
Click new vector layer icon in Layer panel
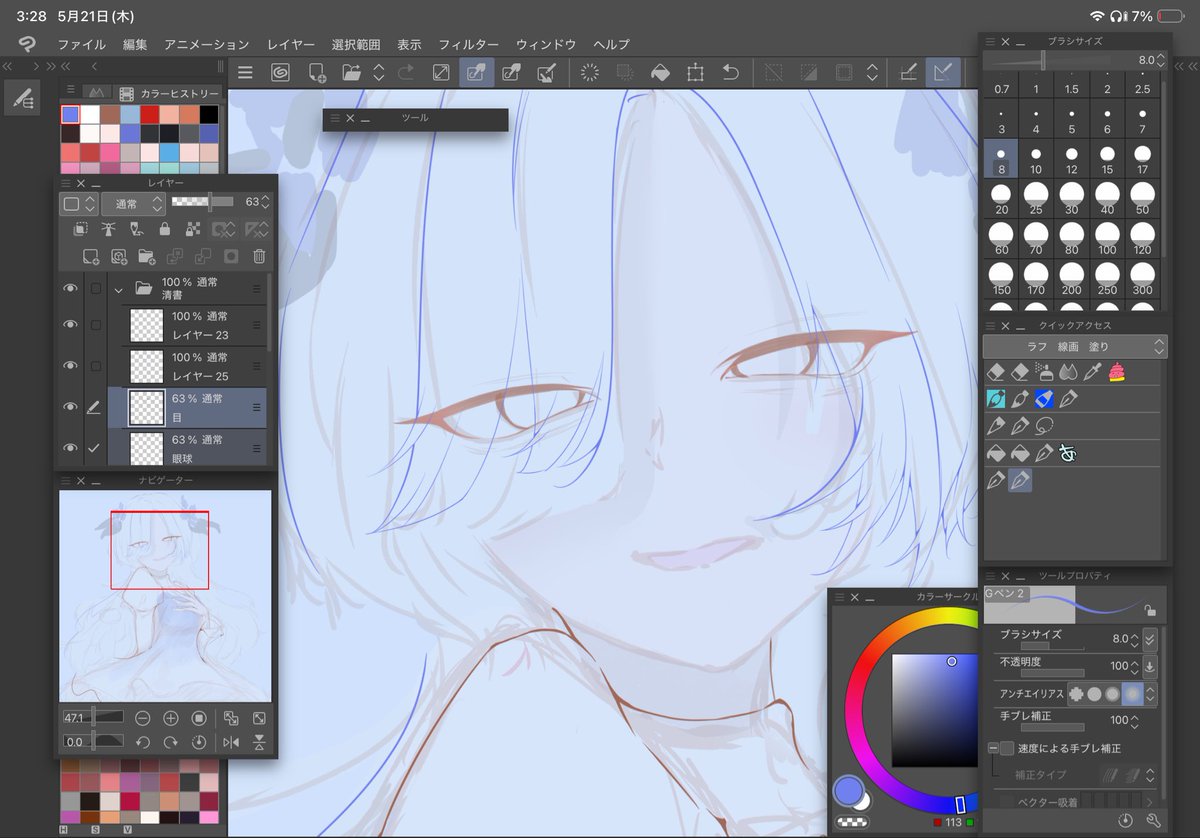tap(119, 256)
